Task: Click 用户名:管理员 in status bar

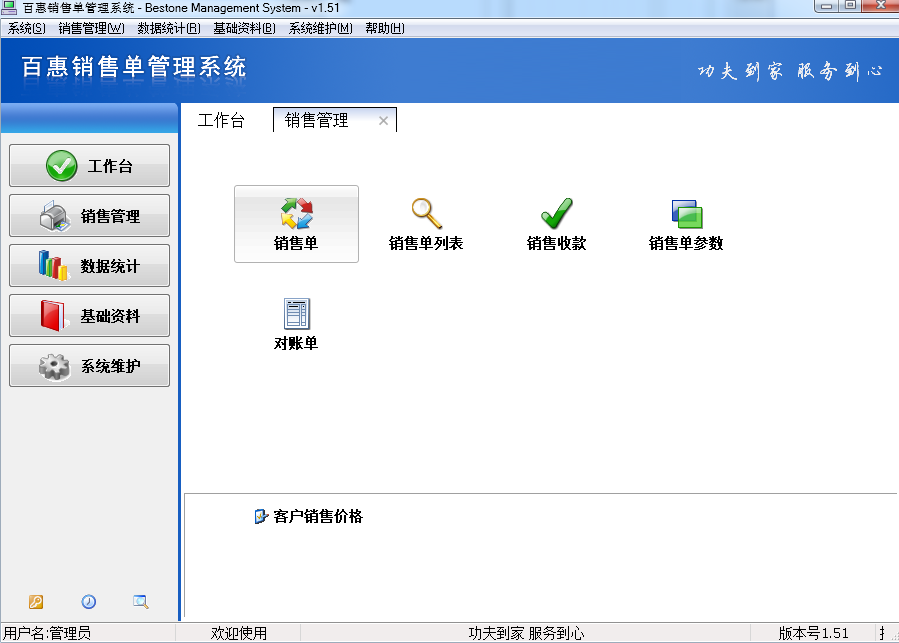Action: pos(47,633)
